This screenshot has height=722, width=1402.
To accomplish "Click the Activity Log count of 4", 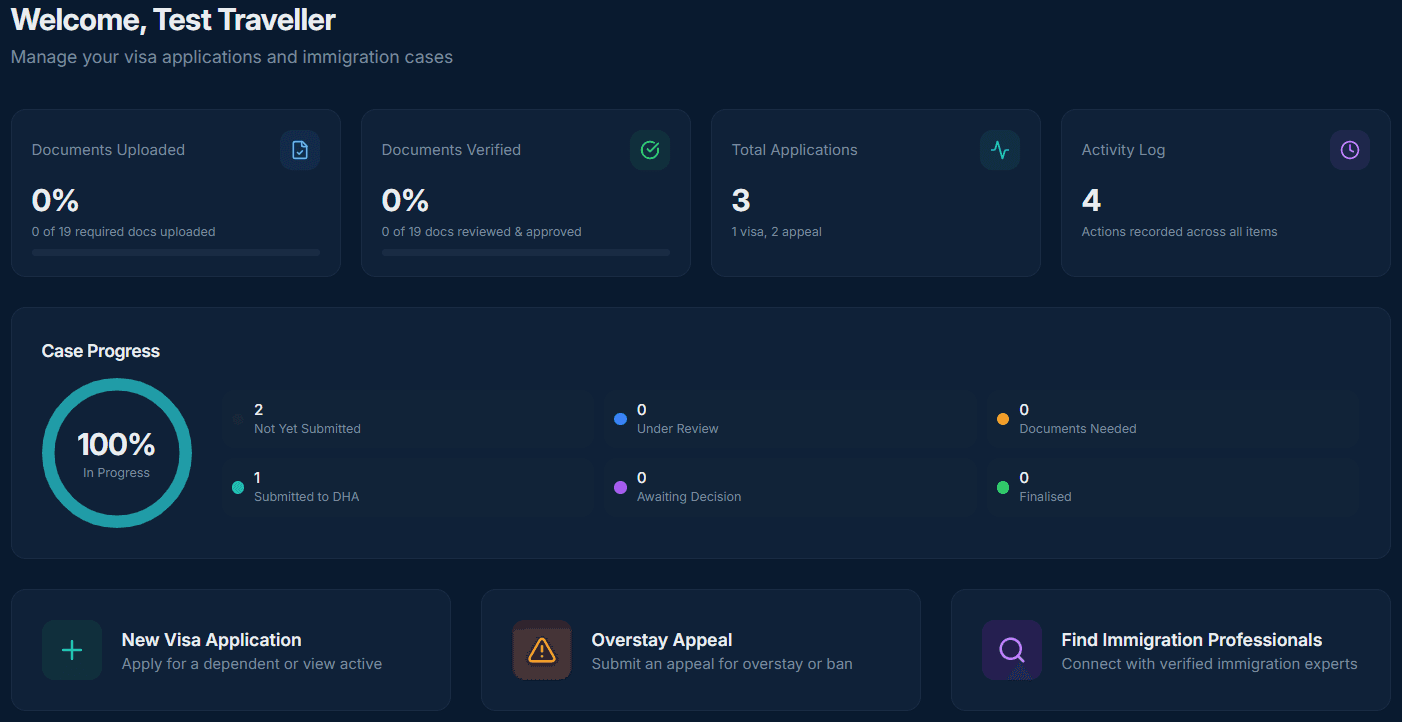I will [1091, 201].
